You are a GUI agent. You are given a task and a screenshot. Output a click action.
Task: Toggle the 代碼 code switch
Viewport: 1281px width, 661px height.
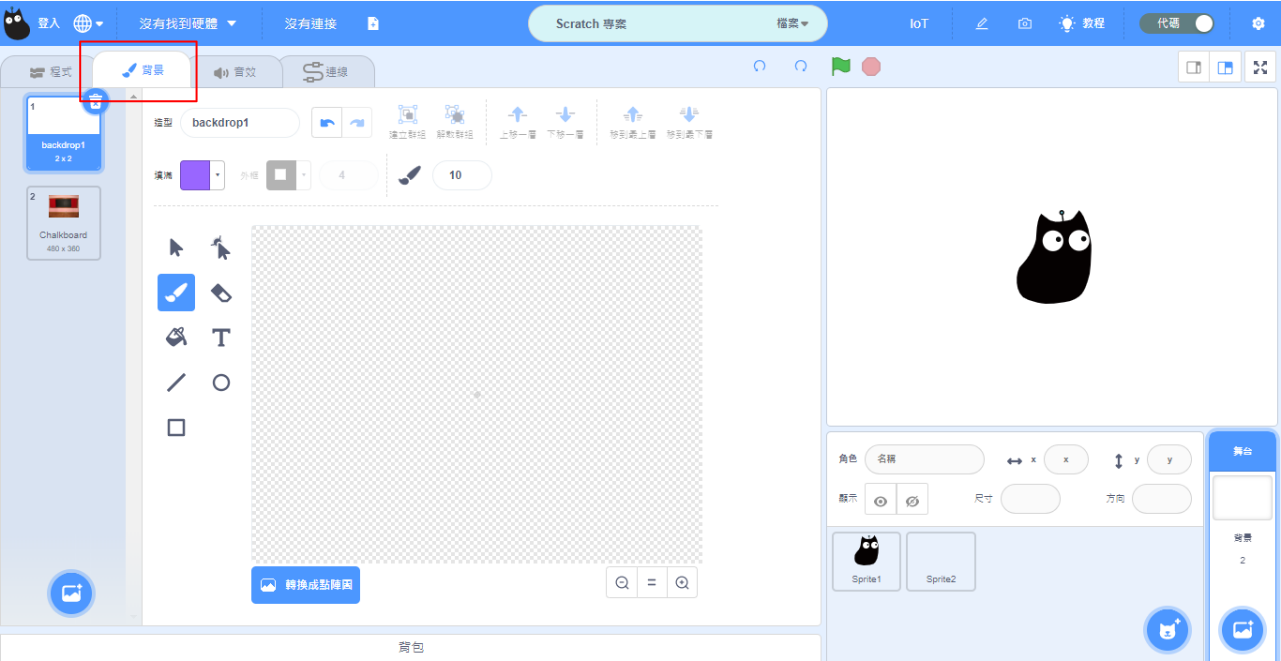(x=1177, y=23)
